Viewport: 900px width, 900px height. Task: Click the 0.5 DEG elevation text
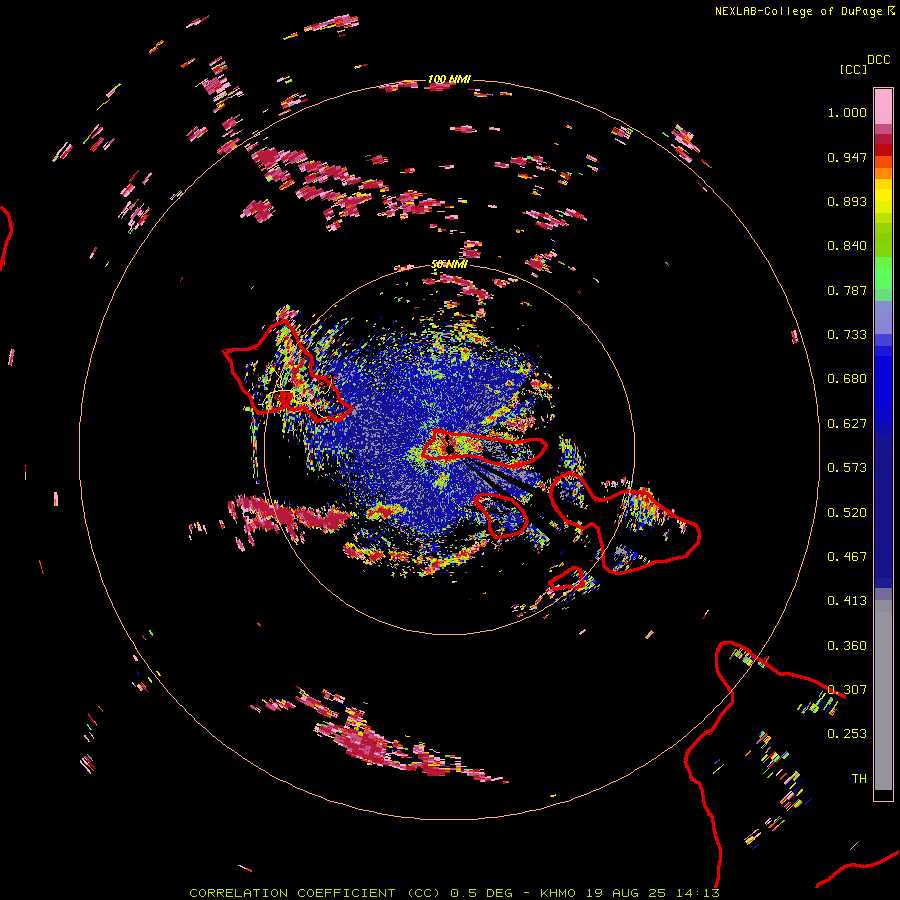coord(481,893)
